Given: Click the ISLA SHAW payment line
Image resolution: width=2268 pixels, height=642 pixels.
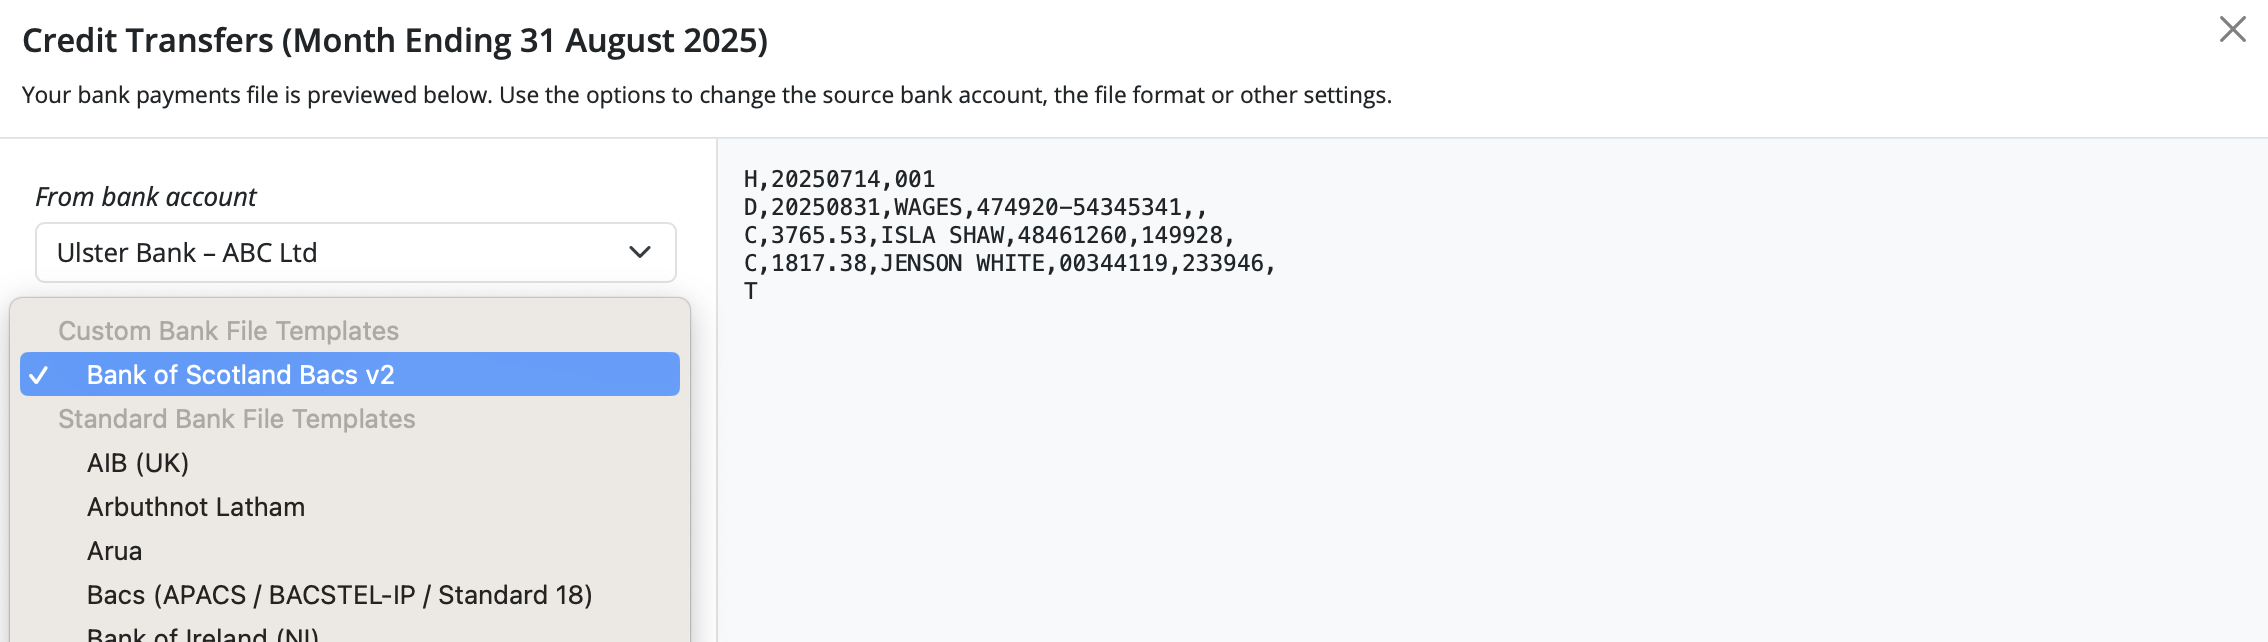Looking at the screenshot, I should tap(989, 235).
